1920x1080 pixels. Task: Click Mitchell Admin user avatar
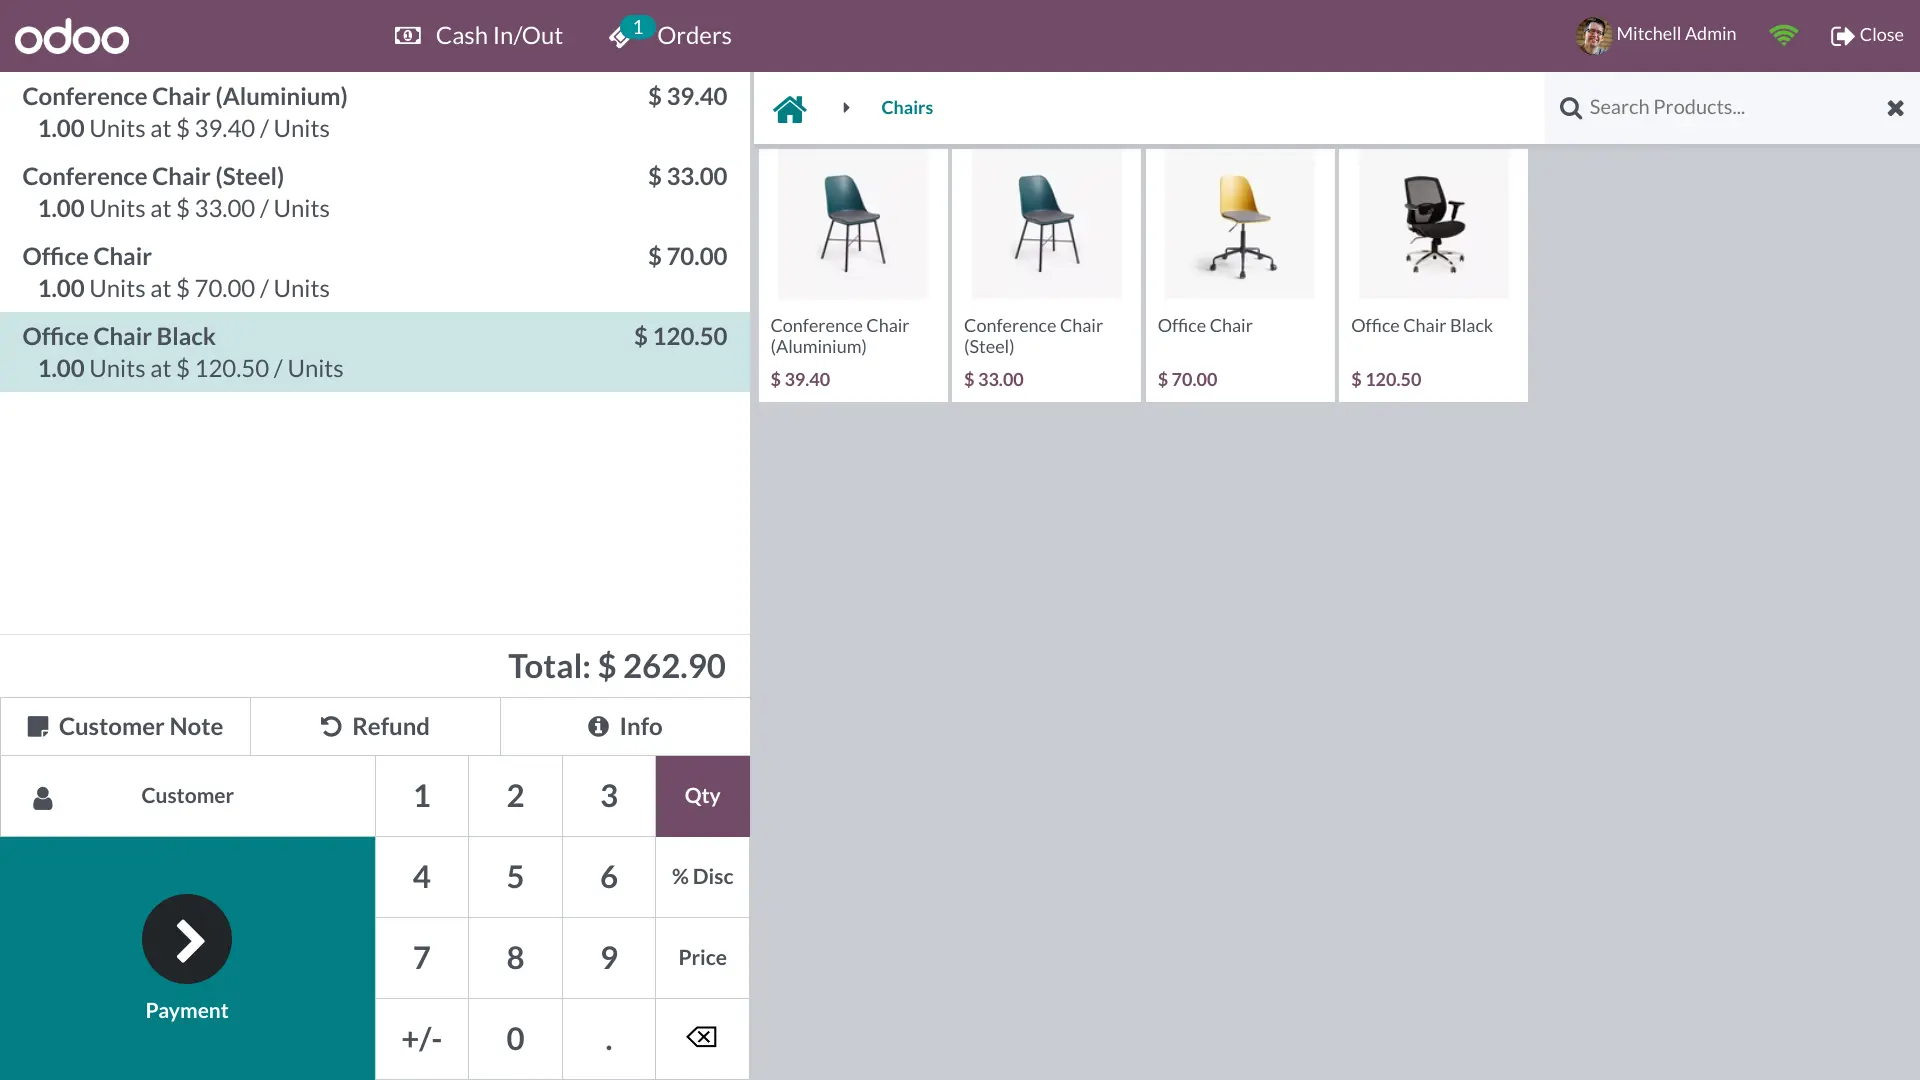[x=1593, y=35]
